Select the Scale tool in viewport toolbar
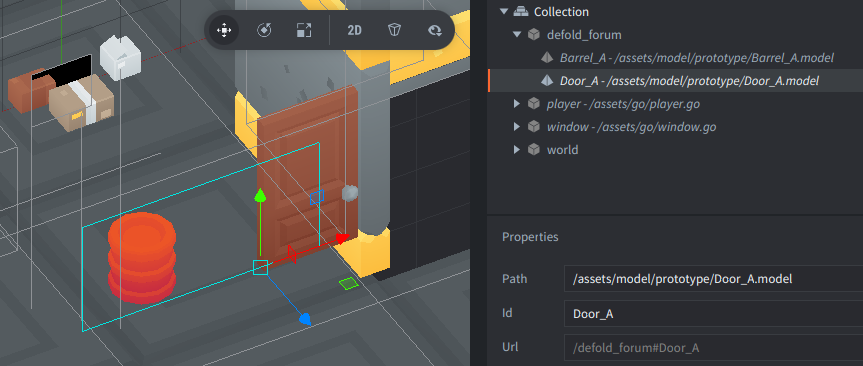863x366 pixels. pyautogui.click(x=304, y=30)
